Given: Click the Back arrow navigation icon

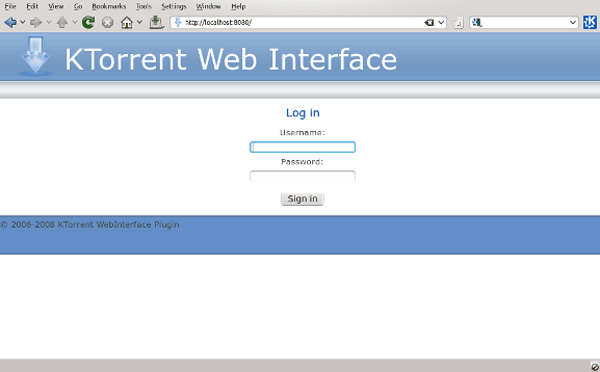Looking at the screenshot, I should pos(10,23).
